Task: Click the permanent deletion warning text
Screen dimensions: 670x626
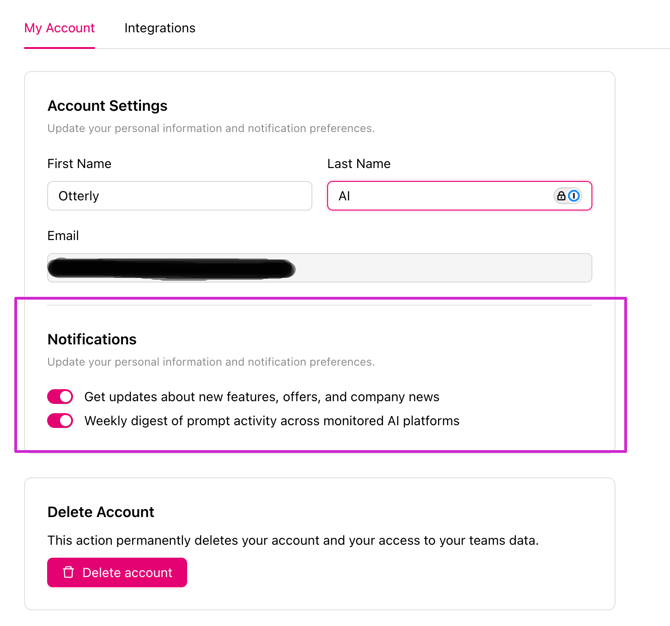Action: click(293, 541)
